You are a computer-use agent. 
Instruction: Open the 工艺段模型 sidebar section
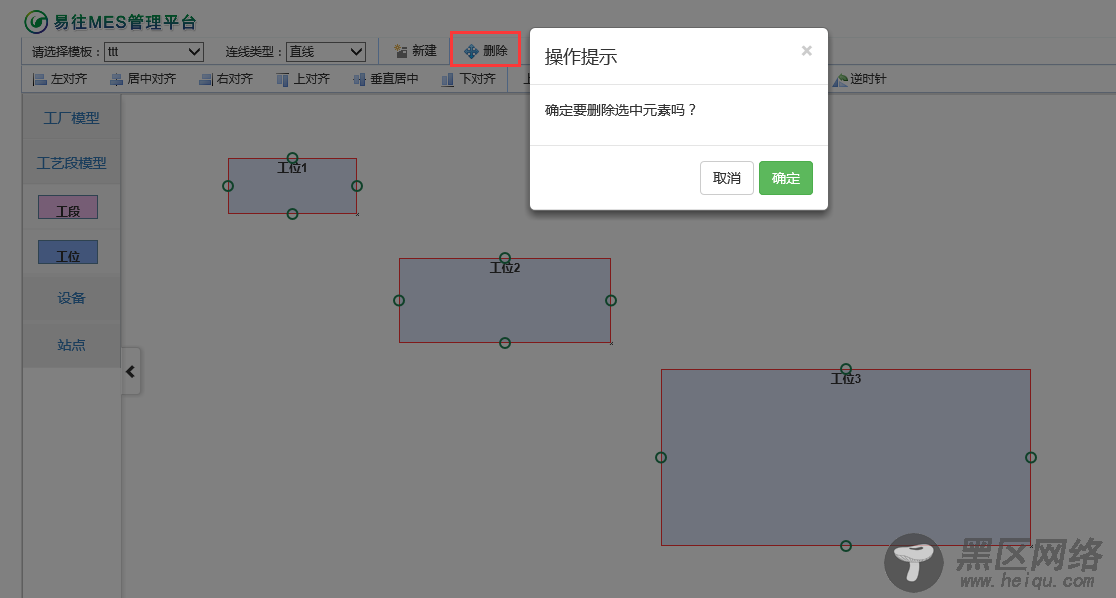click(71, 163)
